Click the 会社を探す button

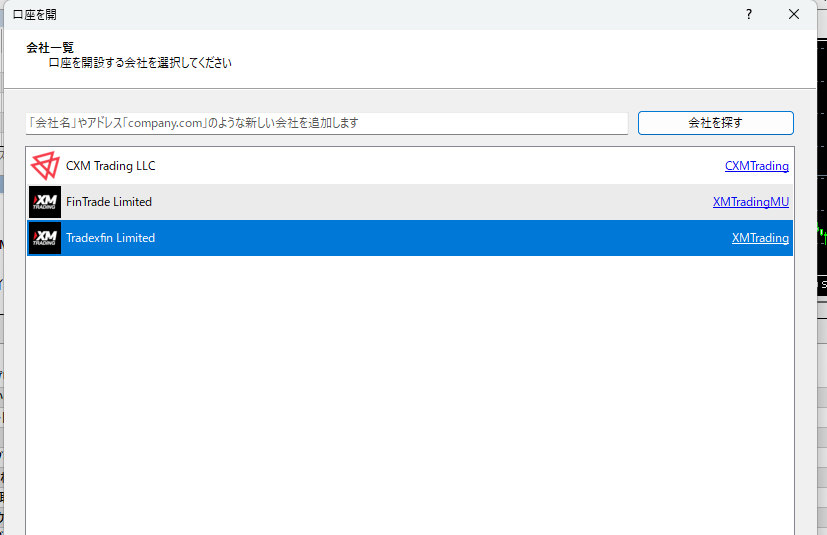point(716,123)
